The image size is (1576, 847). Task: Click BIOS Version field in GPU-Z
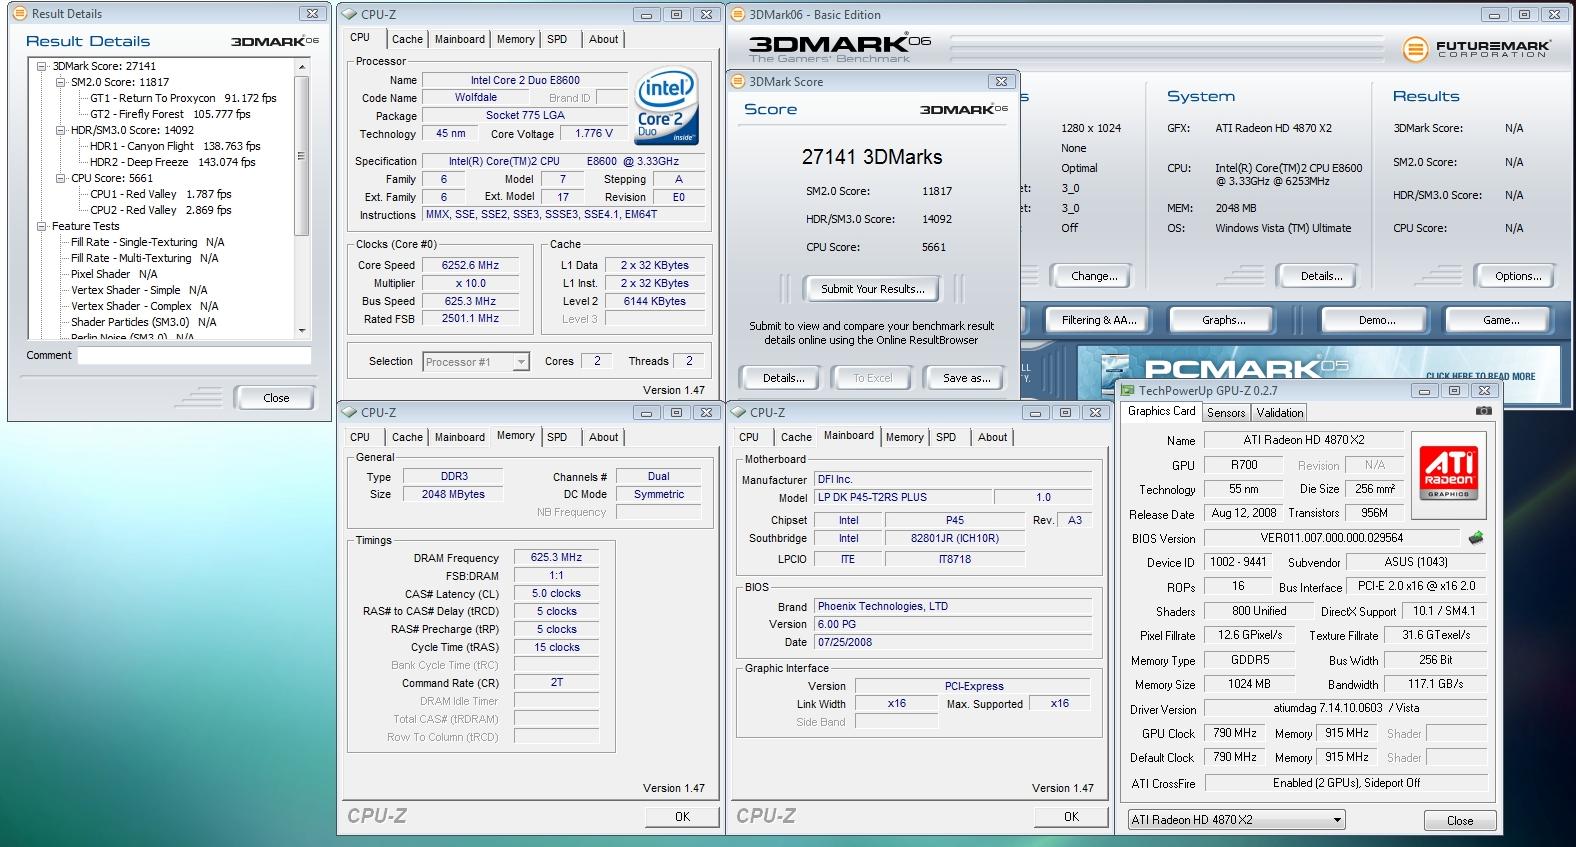[1333, 538]
